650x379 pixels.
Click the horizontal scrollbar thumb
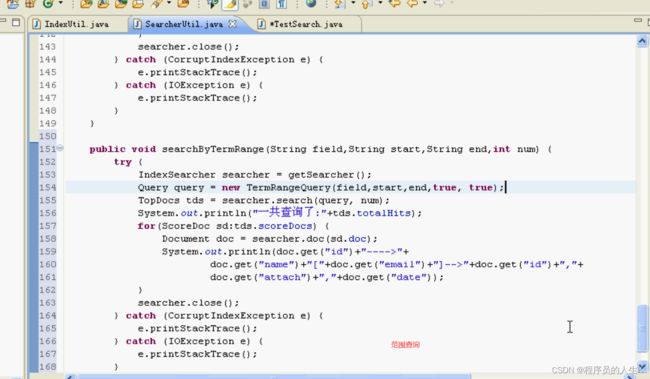[274, 377]
